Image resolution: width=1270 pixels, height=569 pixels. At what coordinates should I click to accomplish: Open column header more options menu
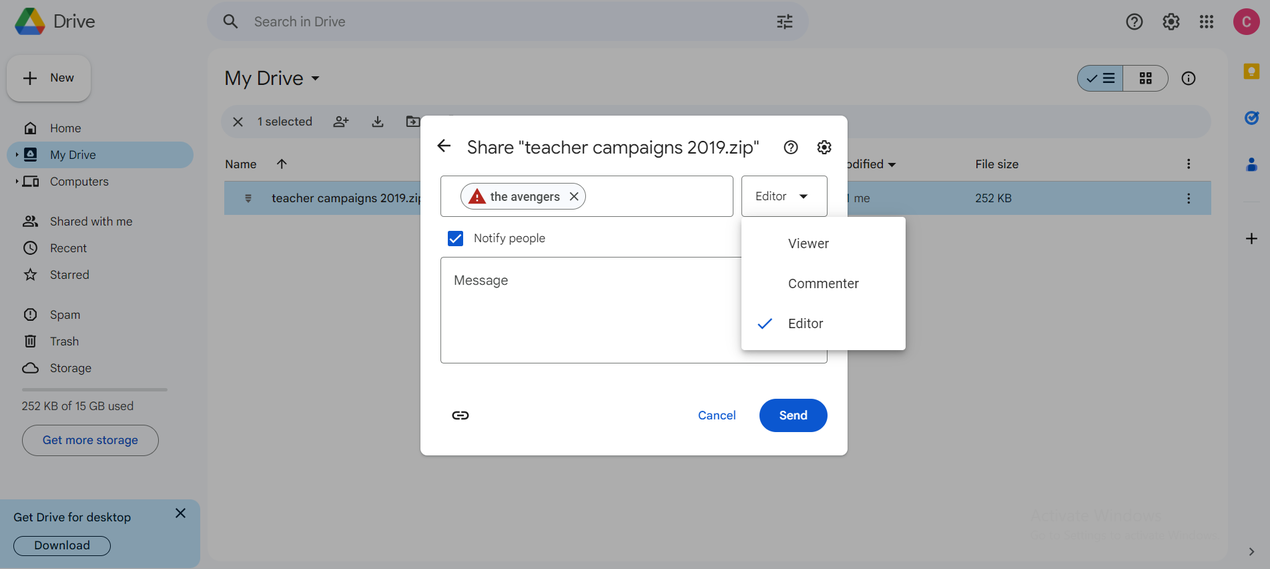pyautogui.click(x=1188, y=164)
